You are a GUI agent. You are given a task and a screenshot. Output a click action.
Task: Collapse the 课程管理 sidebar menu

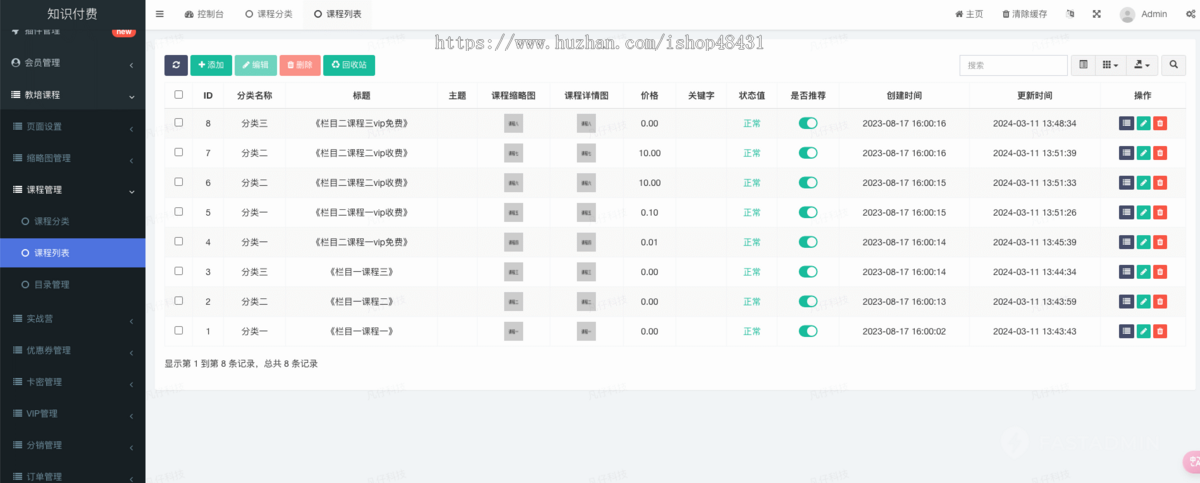72,190
